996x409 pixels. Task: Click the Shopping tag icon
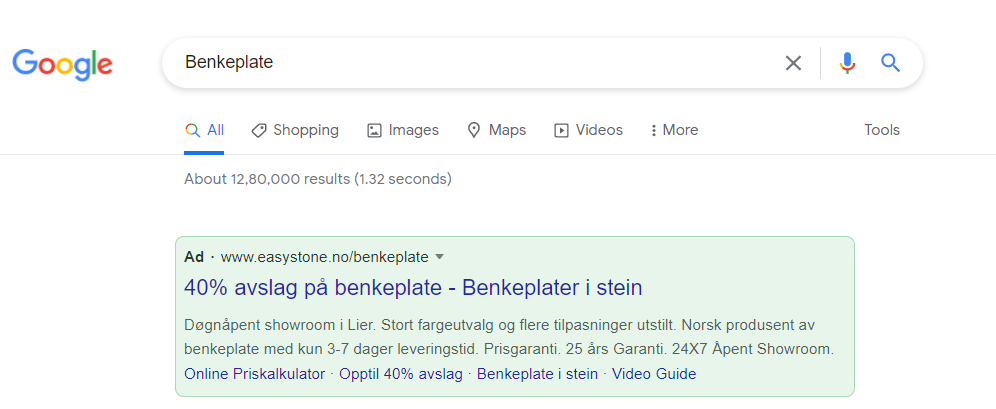(259, 131)
